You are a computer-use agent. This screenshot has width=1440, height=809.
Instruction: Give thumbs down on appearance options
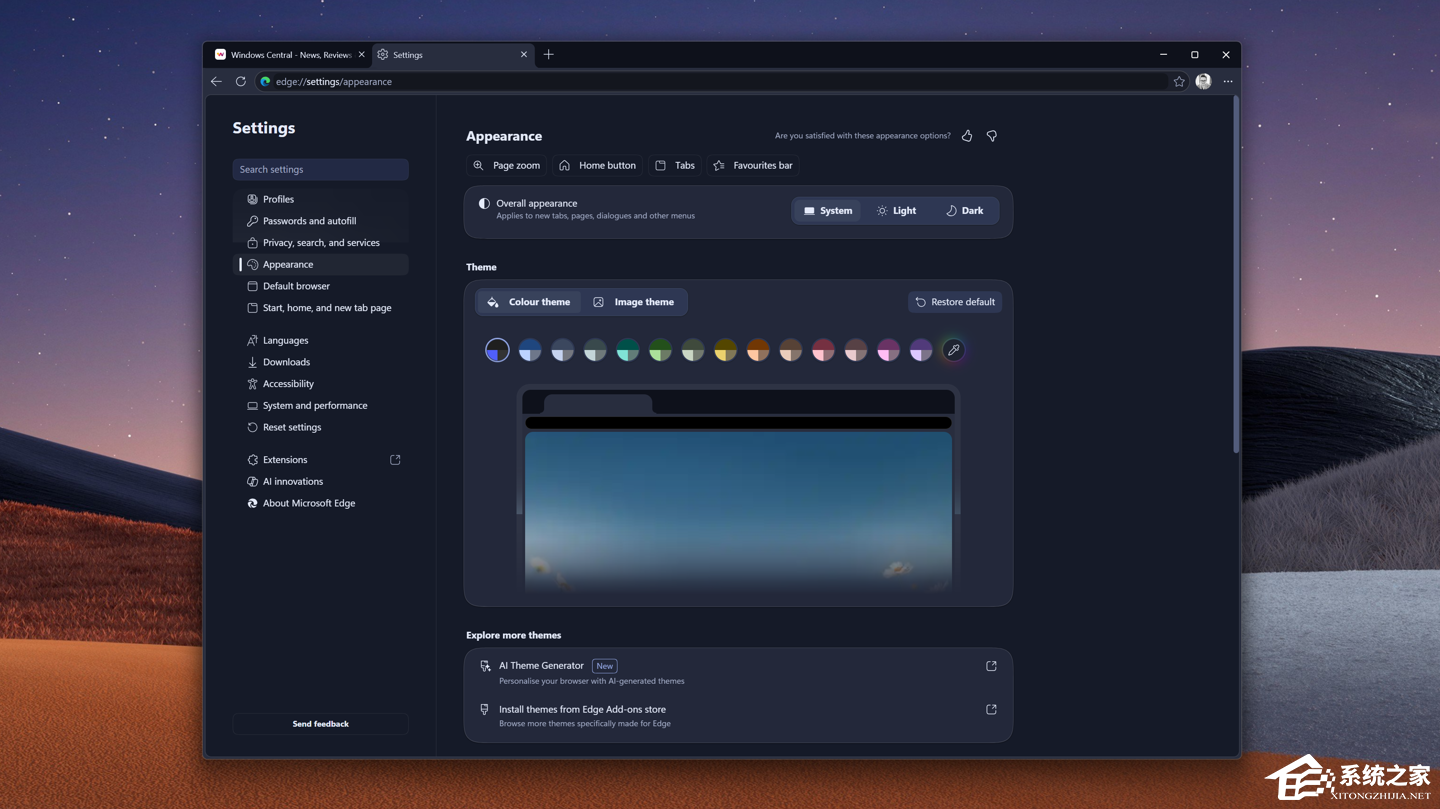[x=992, y=136]
